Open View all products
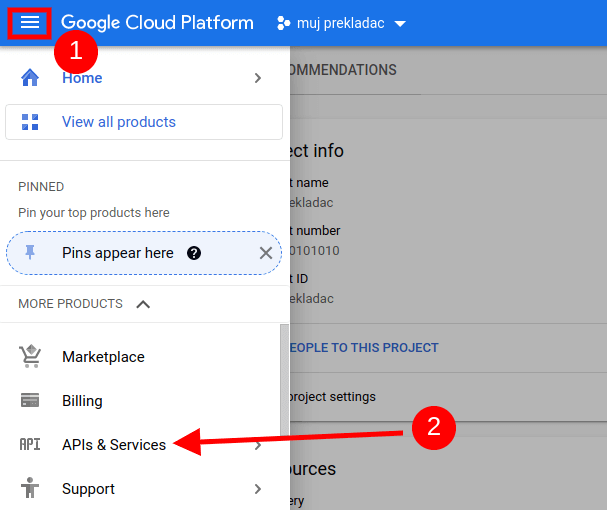 click(144, 122)
